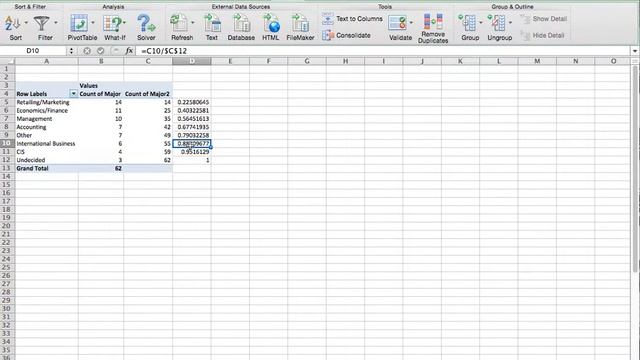Click Text to Columns

click(x=352, y=19)
